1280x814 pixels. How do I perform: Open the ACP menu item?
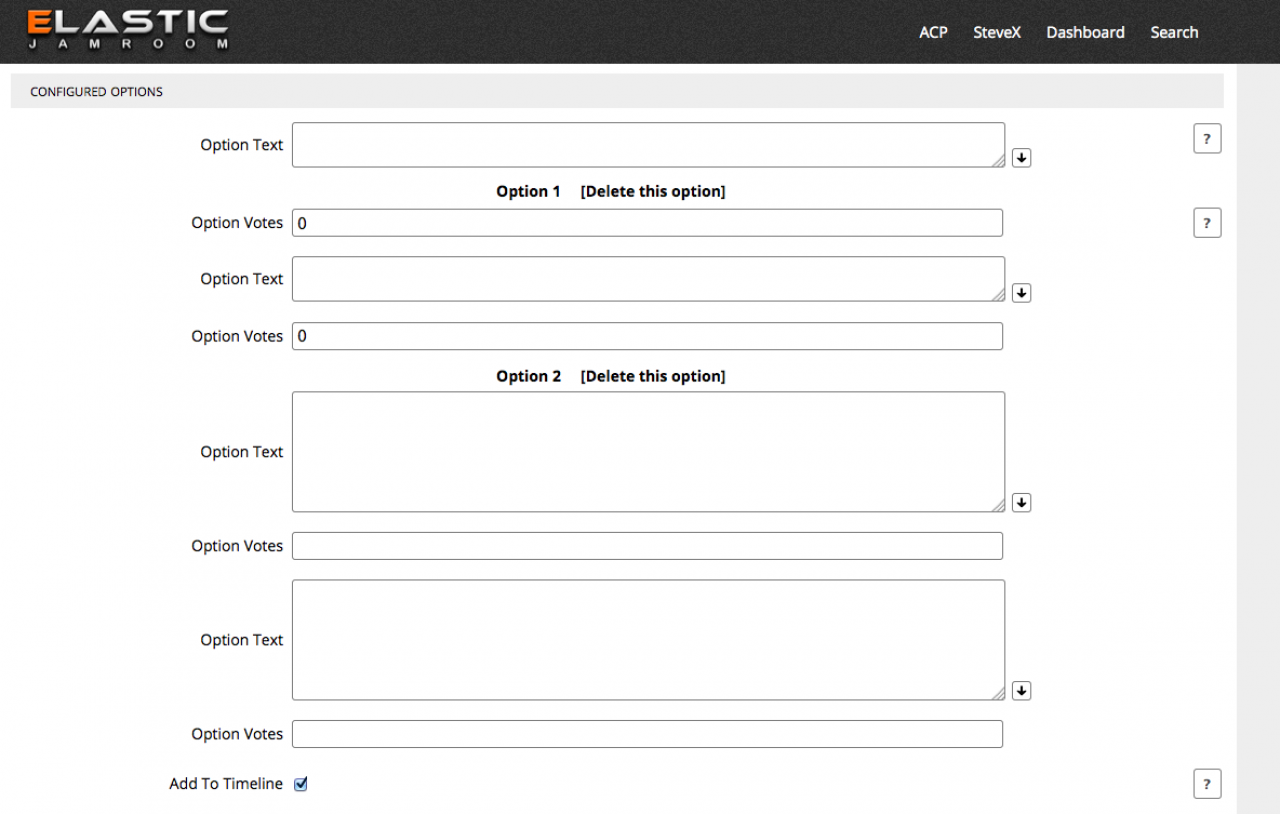click(933, 32)
